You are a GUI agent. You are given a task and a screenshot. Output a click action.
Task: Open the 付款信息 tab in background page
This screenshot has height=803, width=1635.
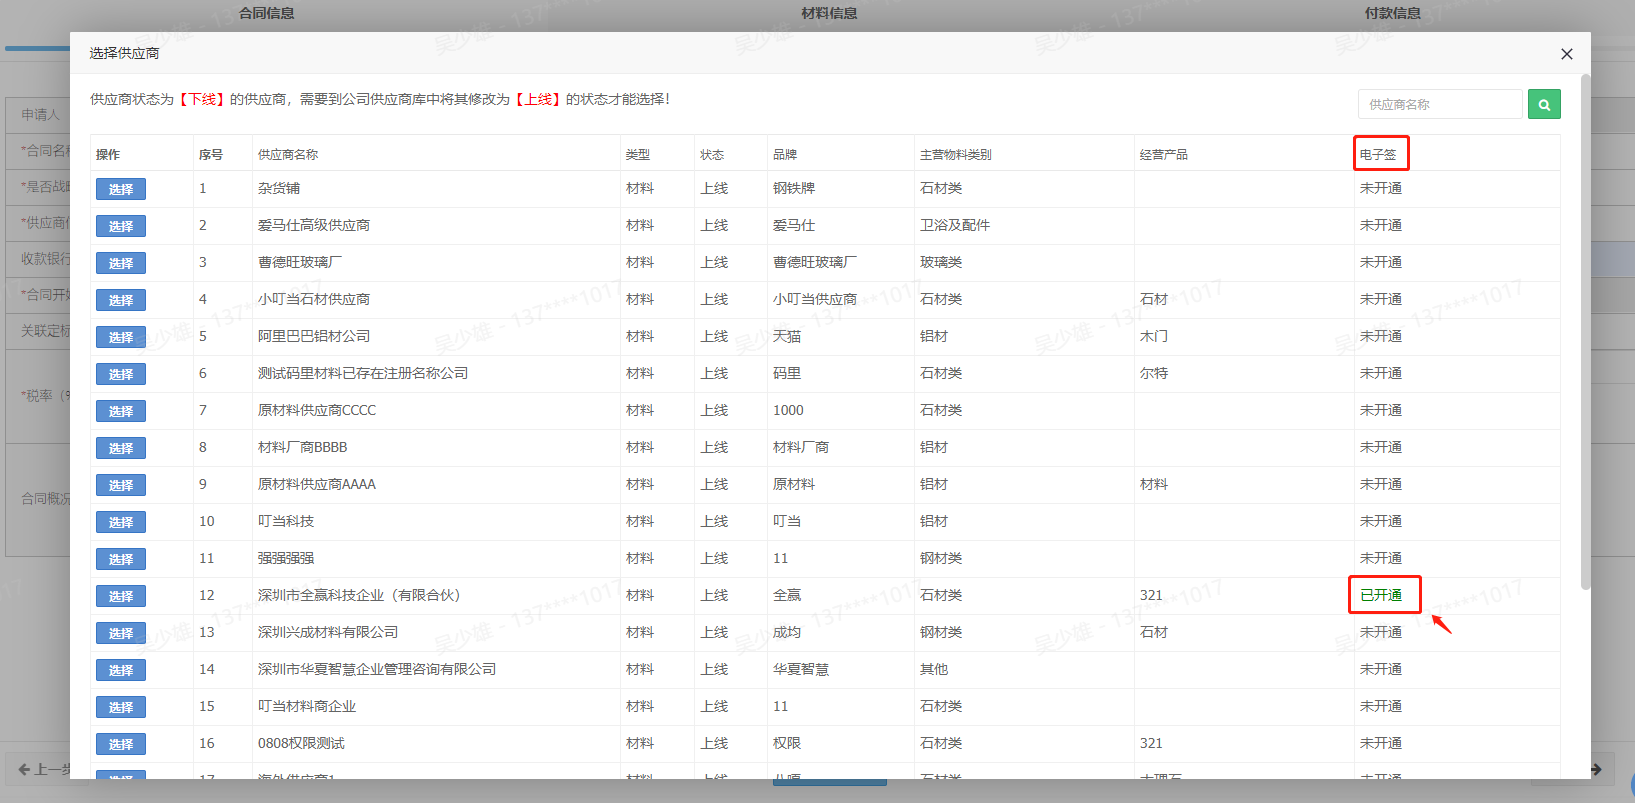click(x=1393, y=13)
